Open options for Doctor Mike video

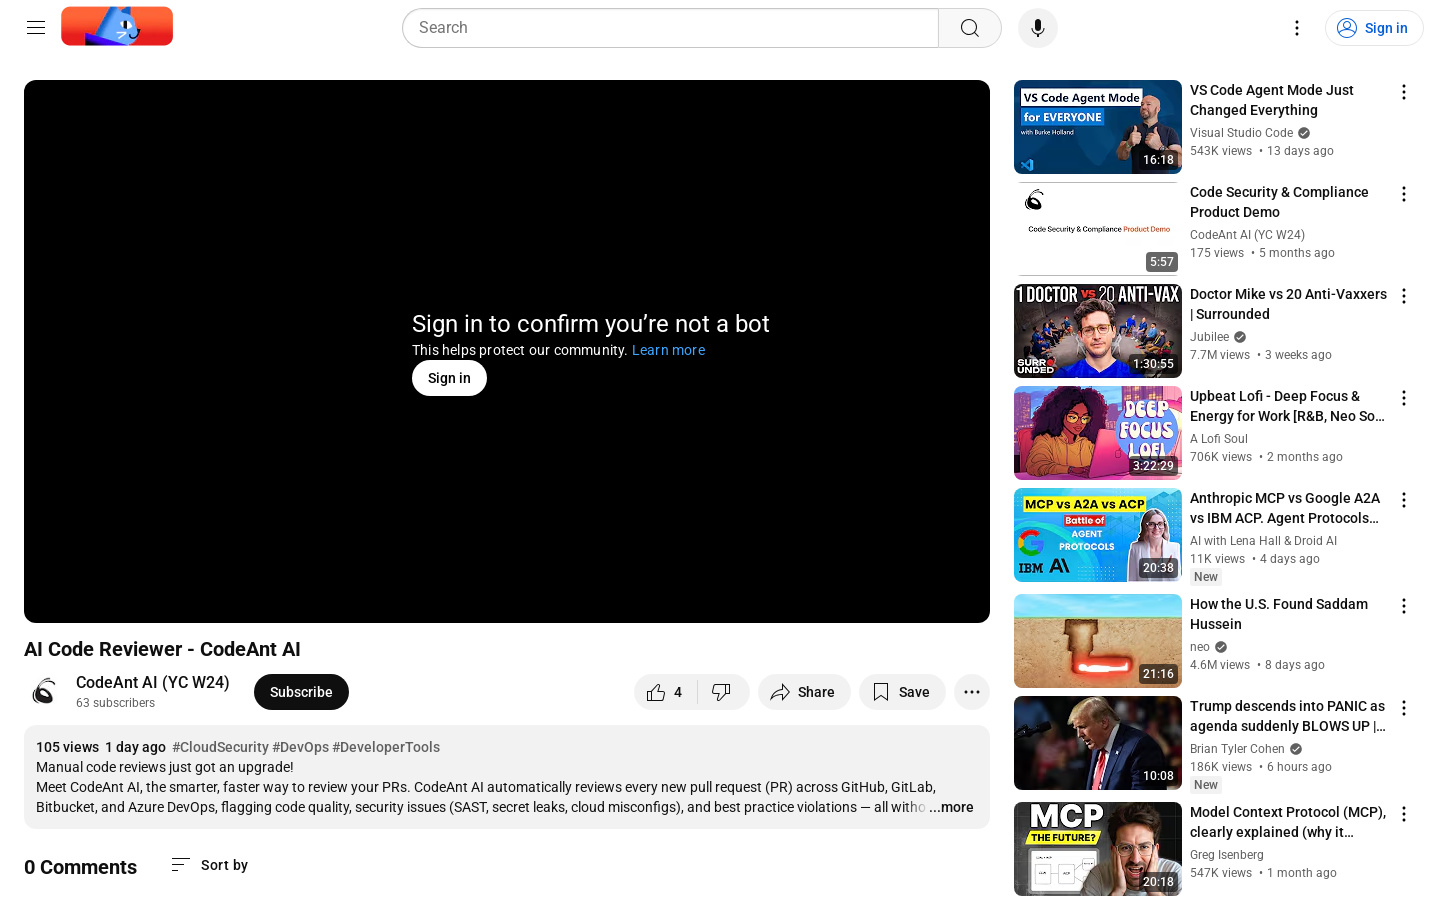click(x=1404, y=296)
